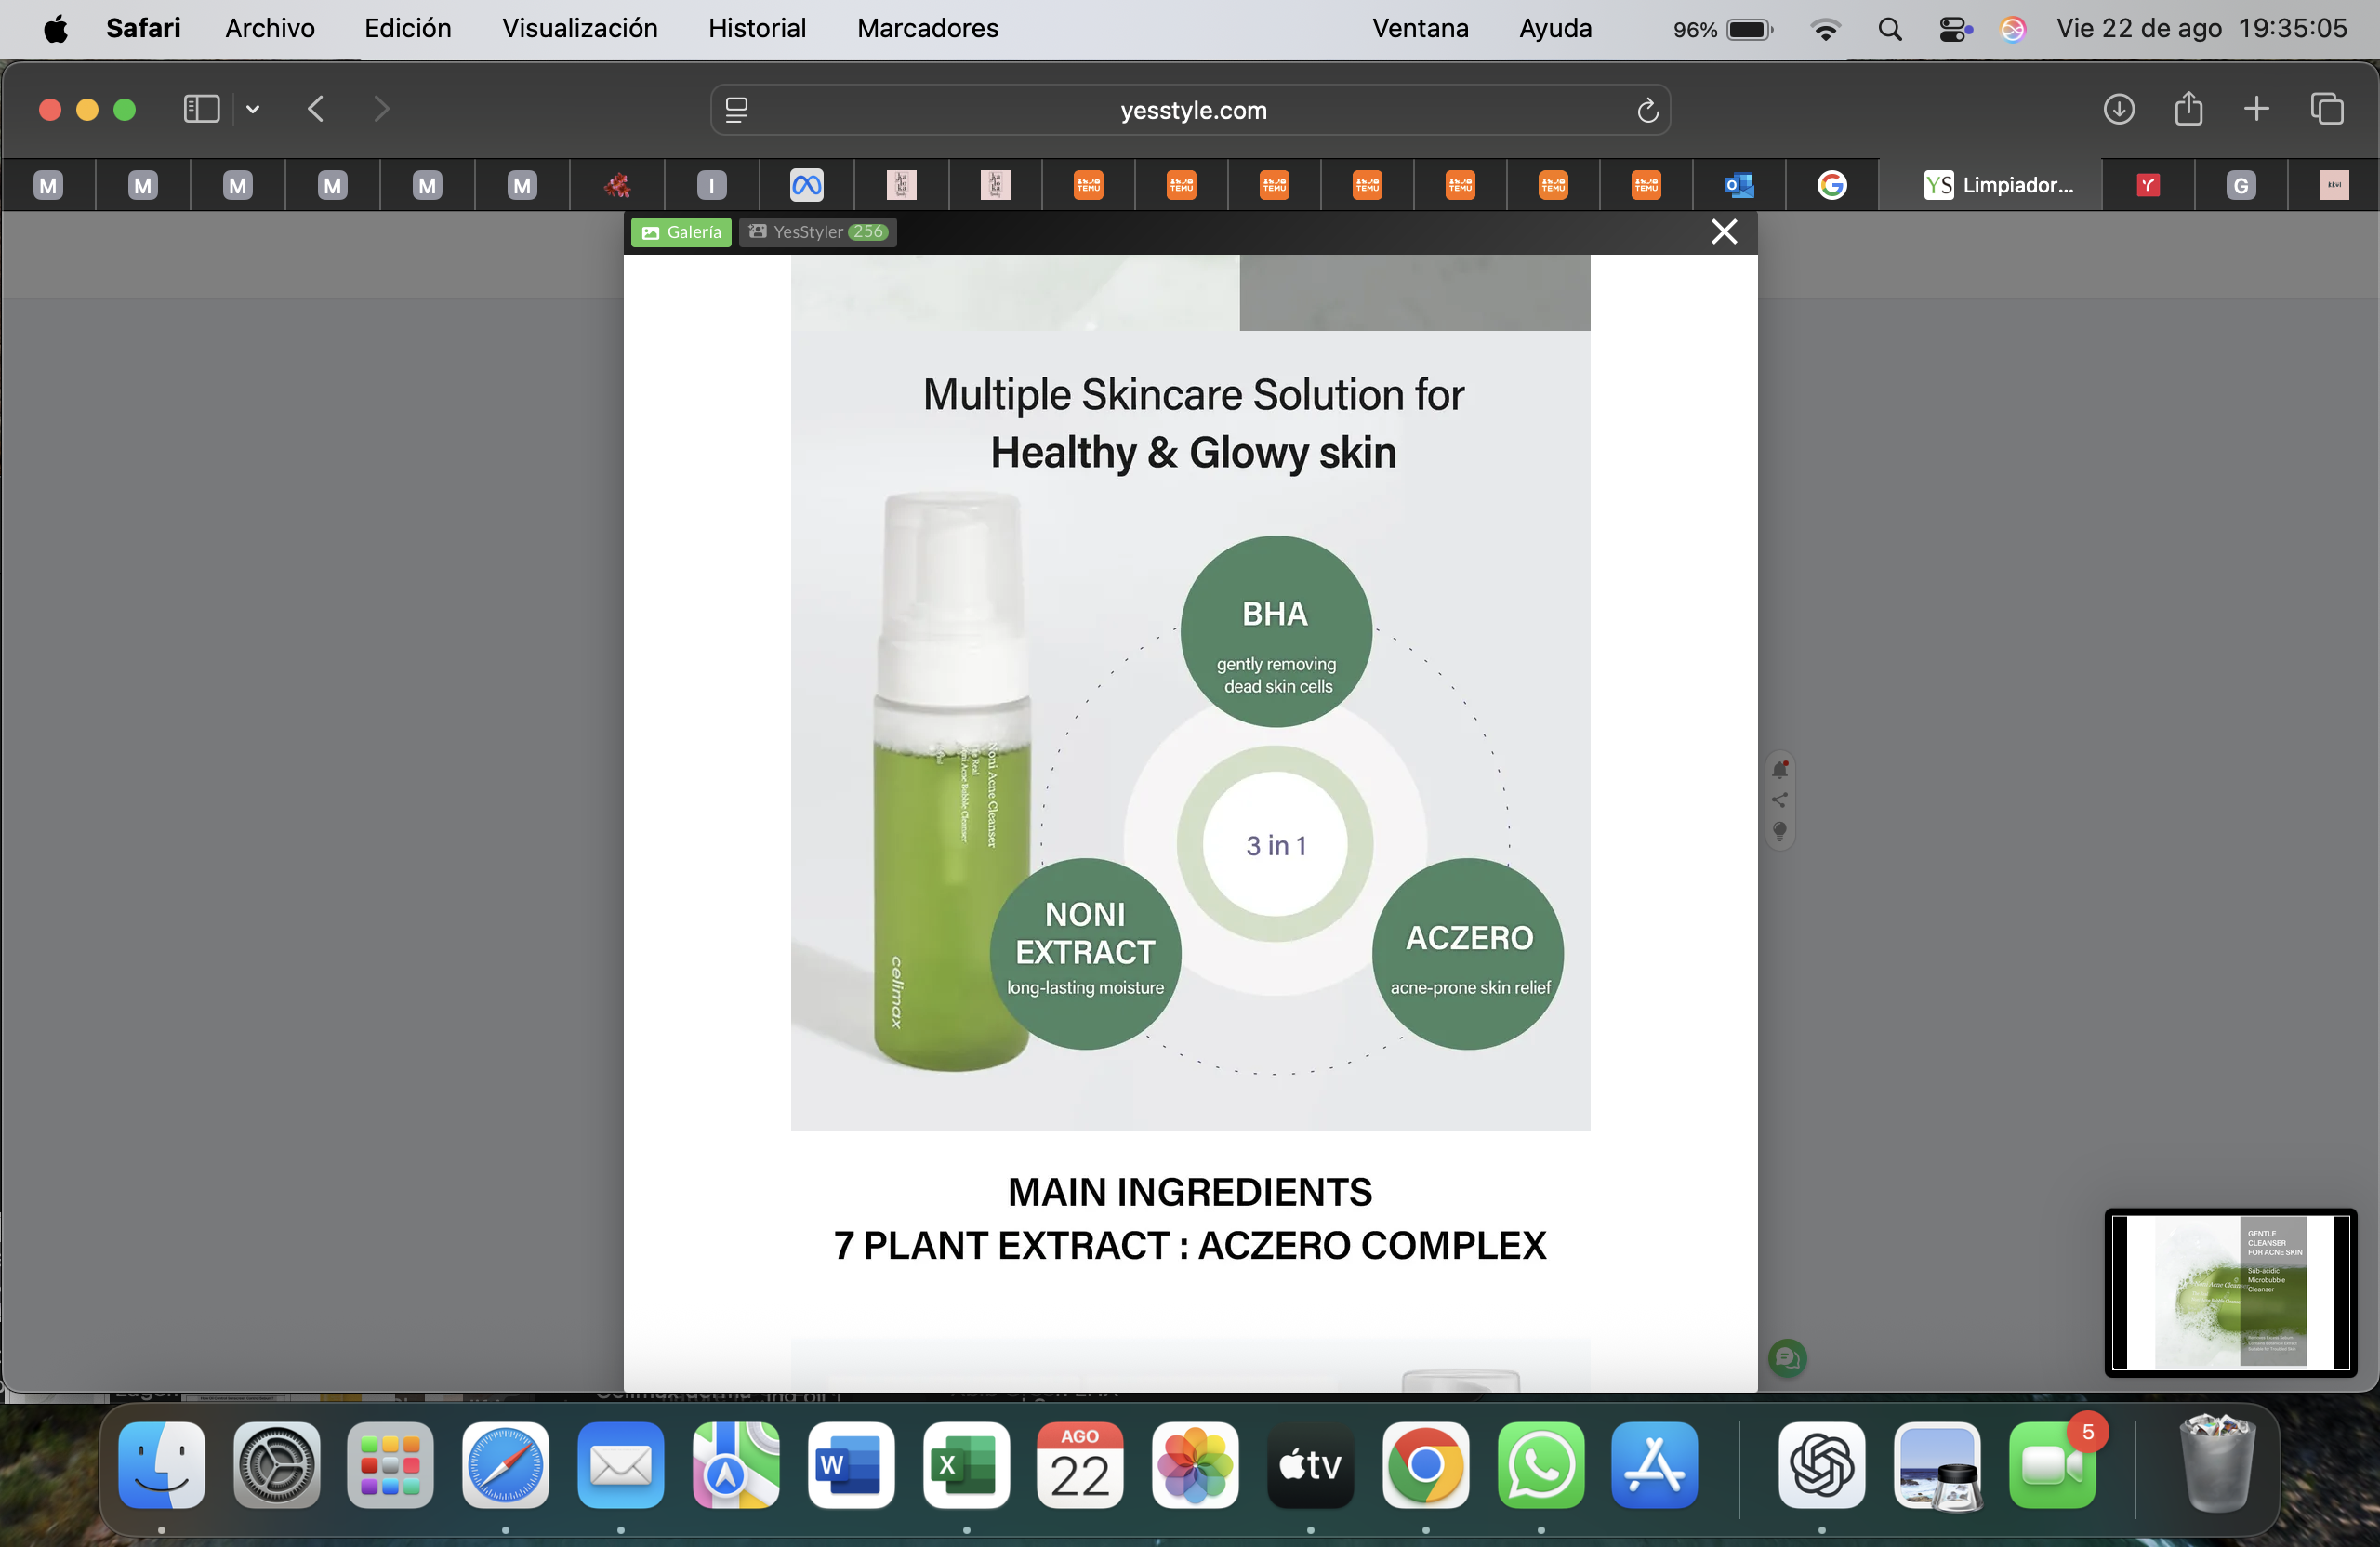
Task: Open macOS Control Center
Action: click(x=1955, y=29)
